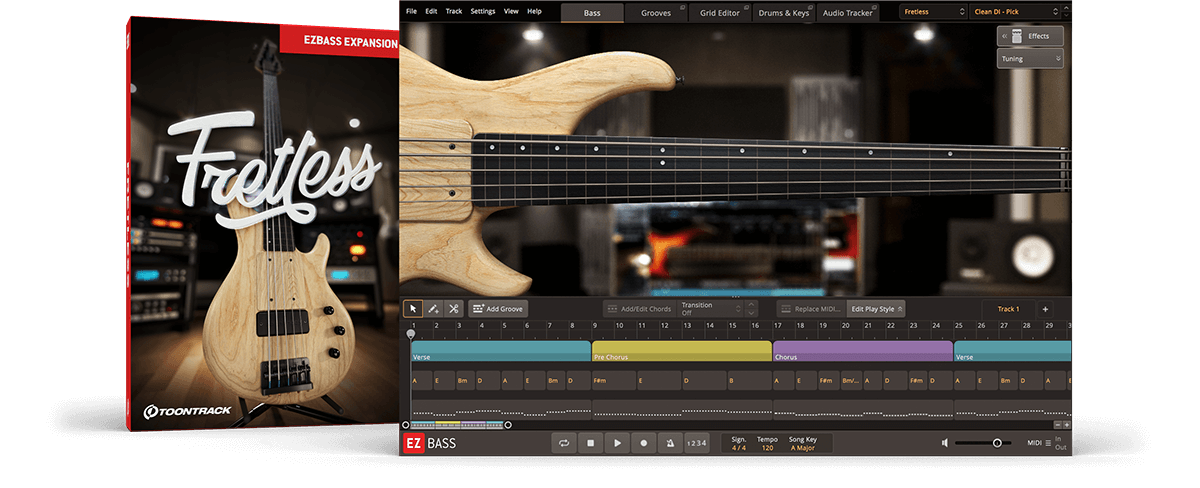This screenshot has width=1200, height=488.
Task: Switch to the Audio Tracker tab
Action: click(x=847, y=12)
